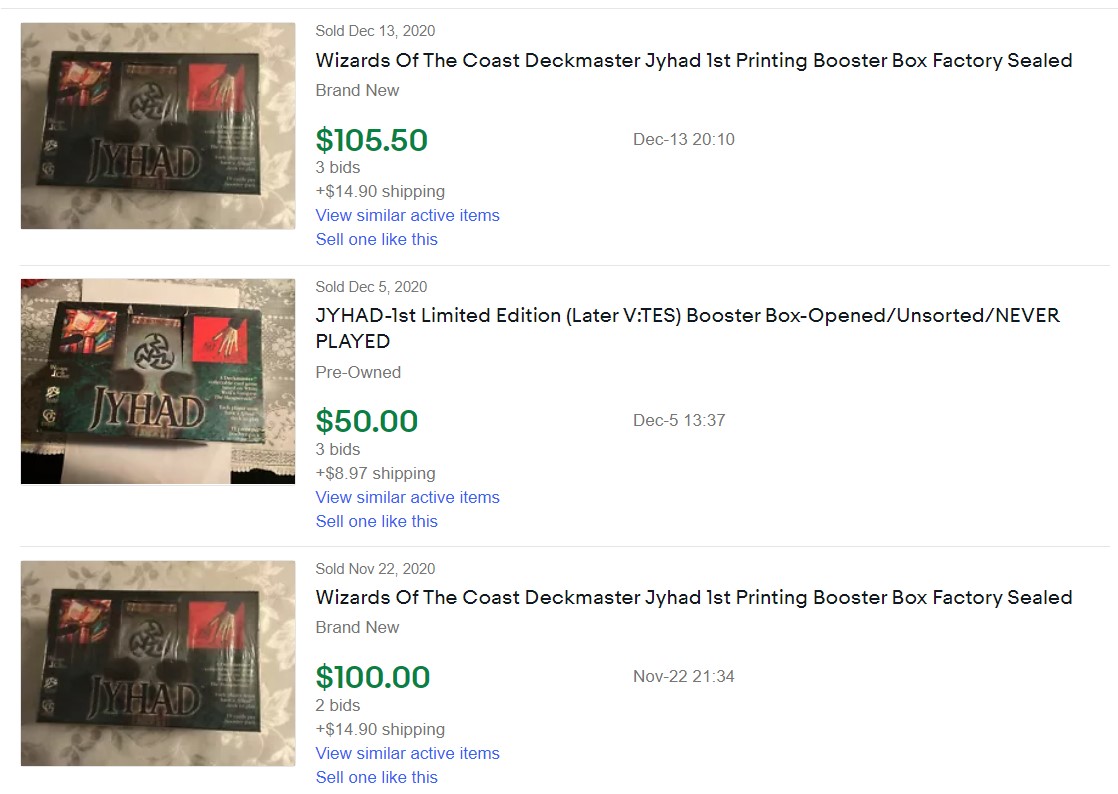Open the Factory Sealed listing title sold Nov 22
The image size is (1118, 794).
pos(693,597)
